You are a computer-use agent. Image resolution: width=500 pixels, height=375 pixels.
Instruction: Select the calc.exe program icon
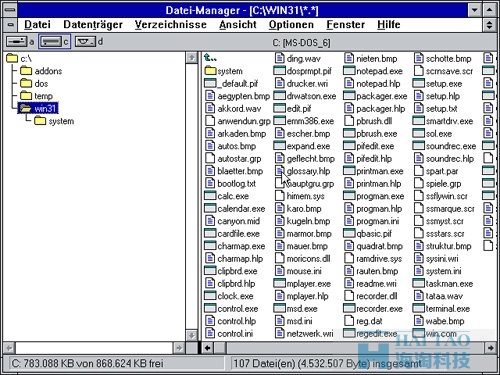tap(210, 196)
